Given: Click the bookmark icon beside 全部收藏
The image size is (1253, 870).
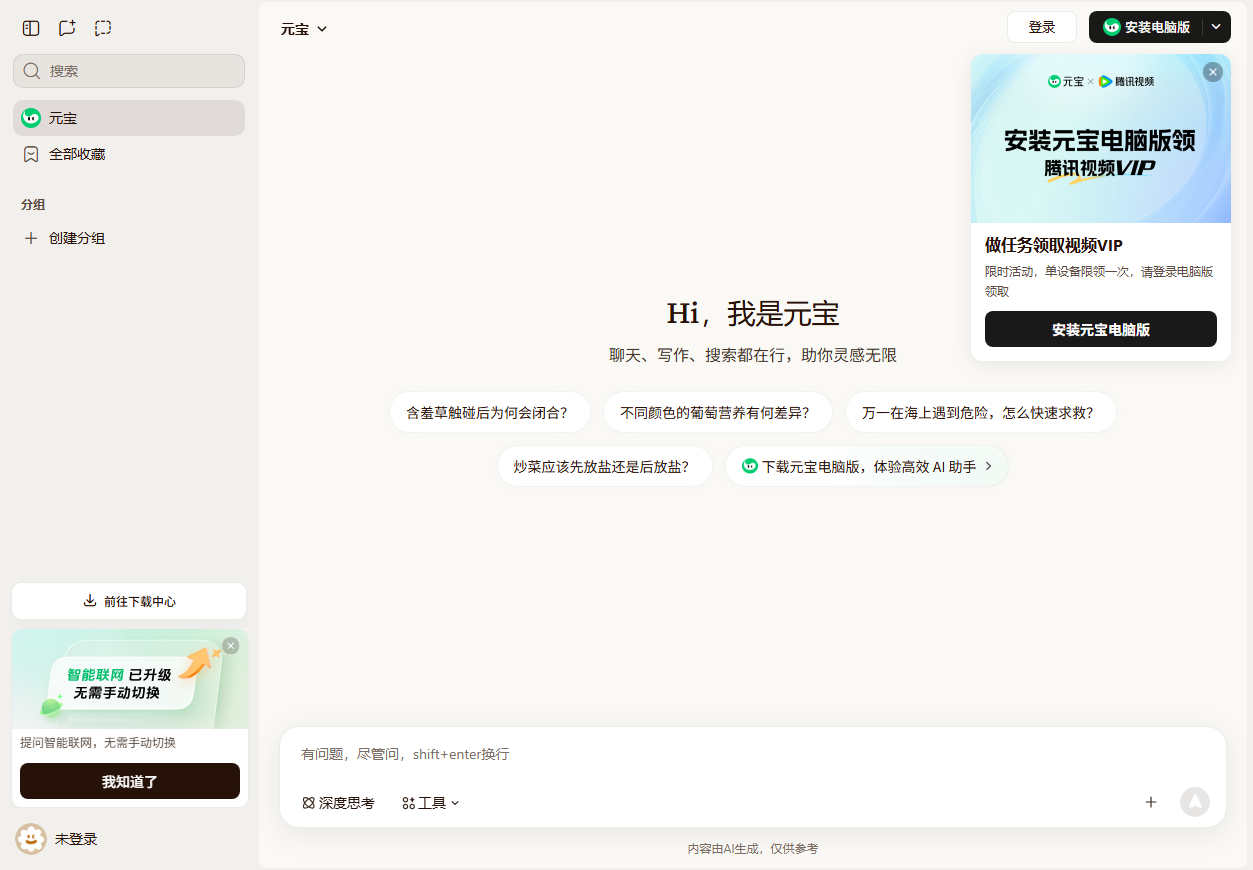Looking at the screenshot, I should (31, 154).
